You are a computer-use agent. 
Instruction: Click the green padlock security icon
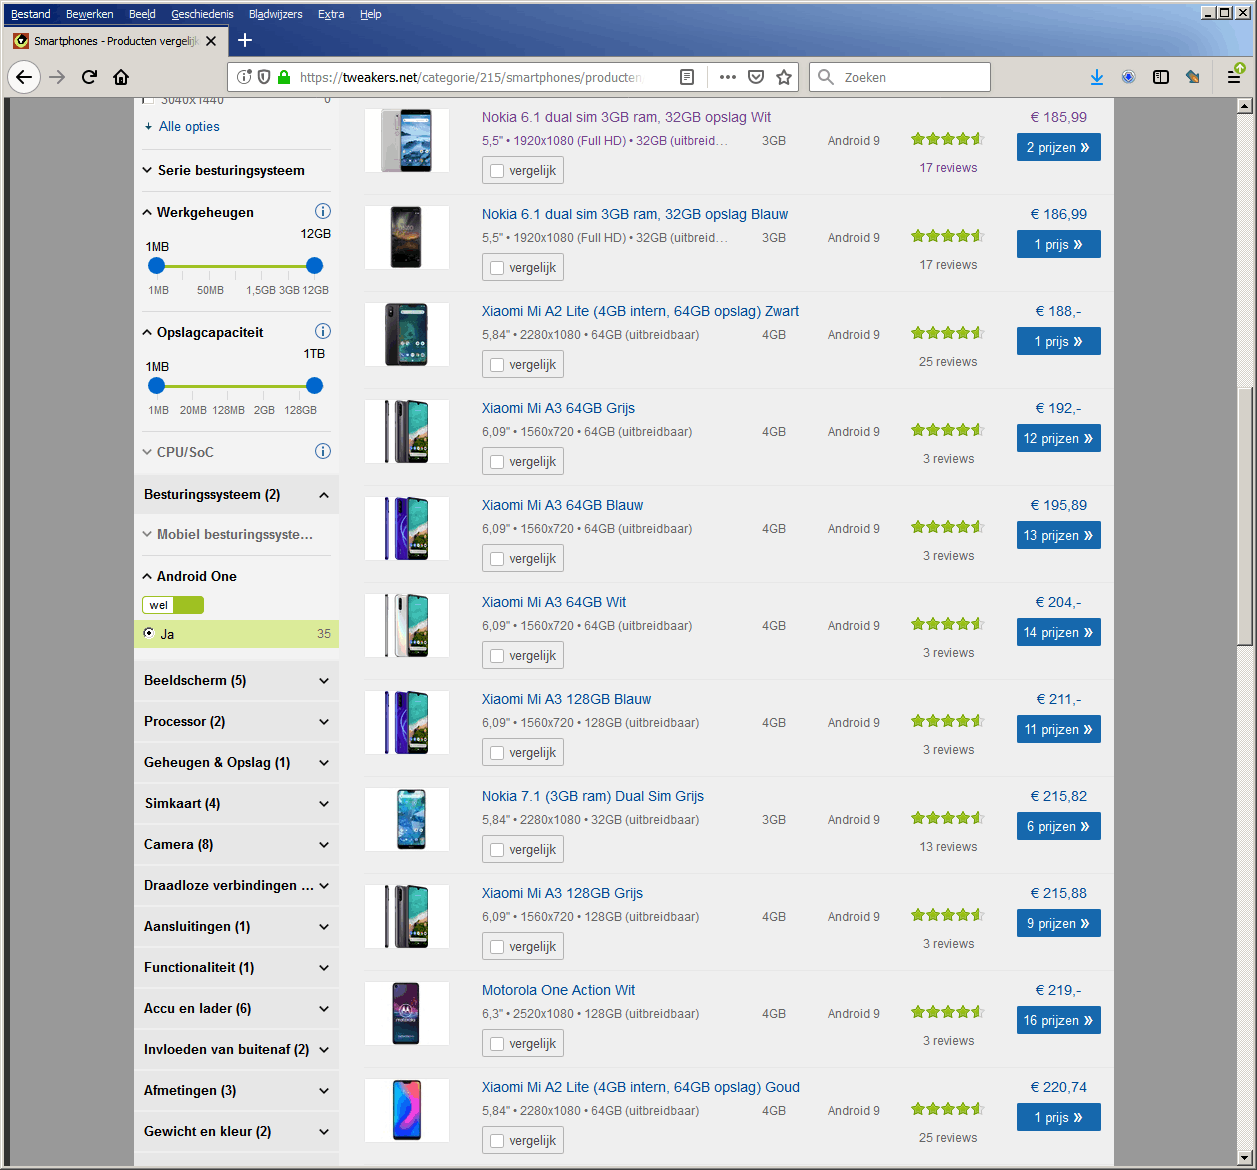[x=284, y=77]
